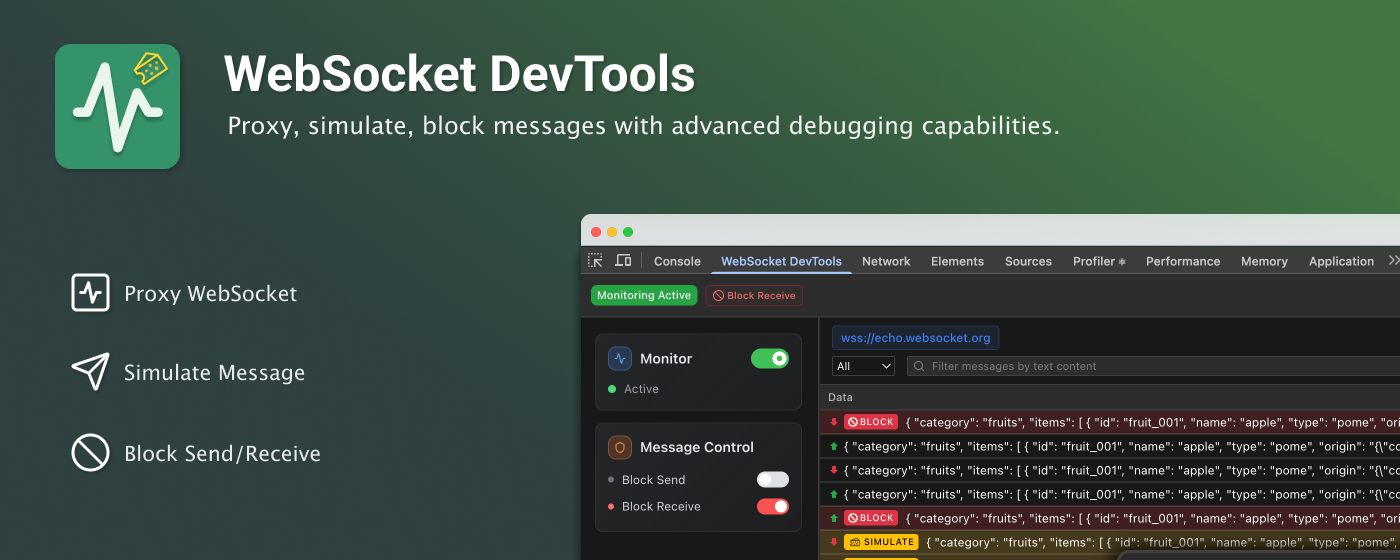Image resolution: width=1400 pixels, height=560 pixels.
Task: Select the wss://echo.websocket.org connection
Action: pos(915,338)
